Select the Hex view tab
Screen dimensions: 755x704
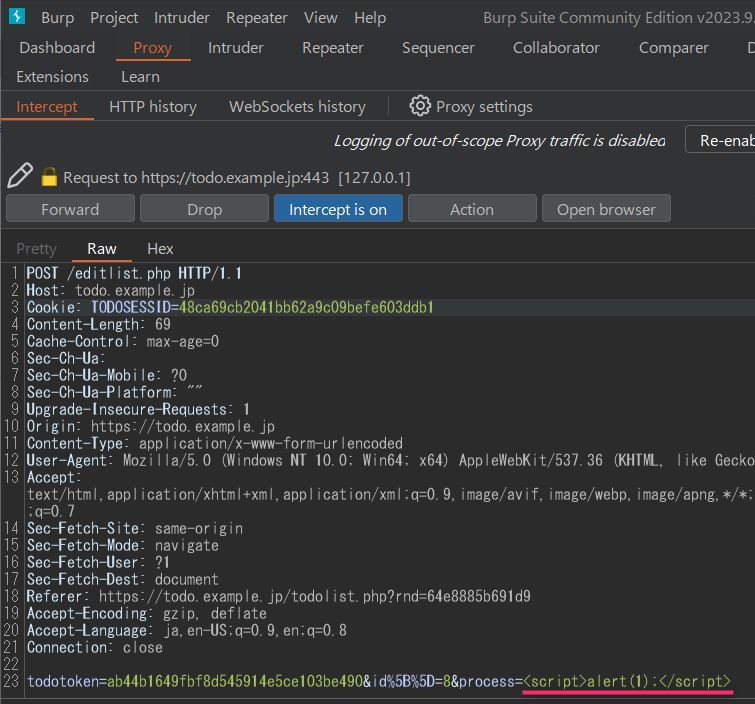click(x=160, y=248)
